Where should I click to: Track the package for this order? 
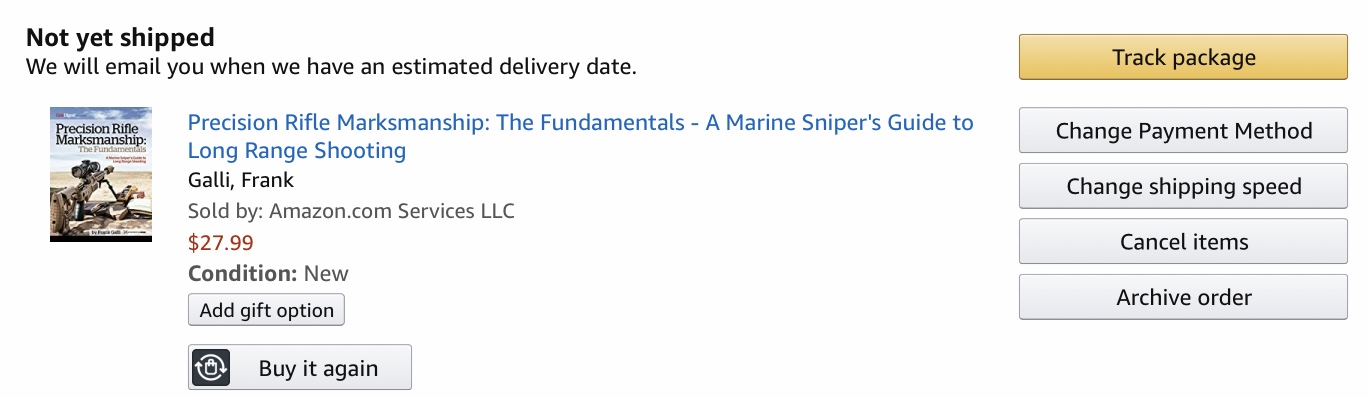pos(1183,57)
